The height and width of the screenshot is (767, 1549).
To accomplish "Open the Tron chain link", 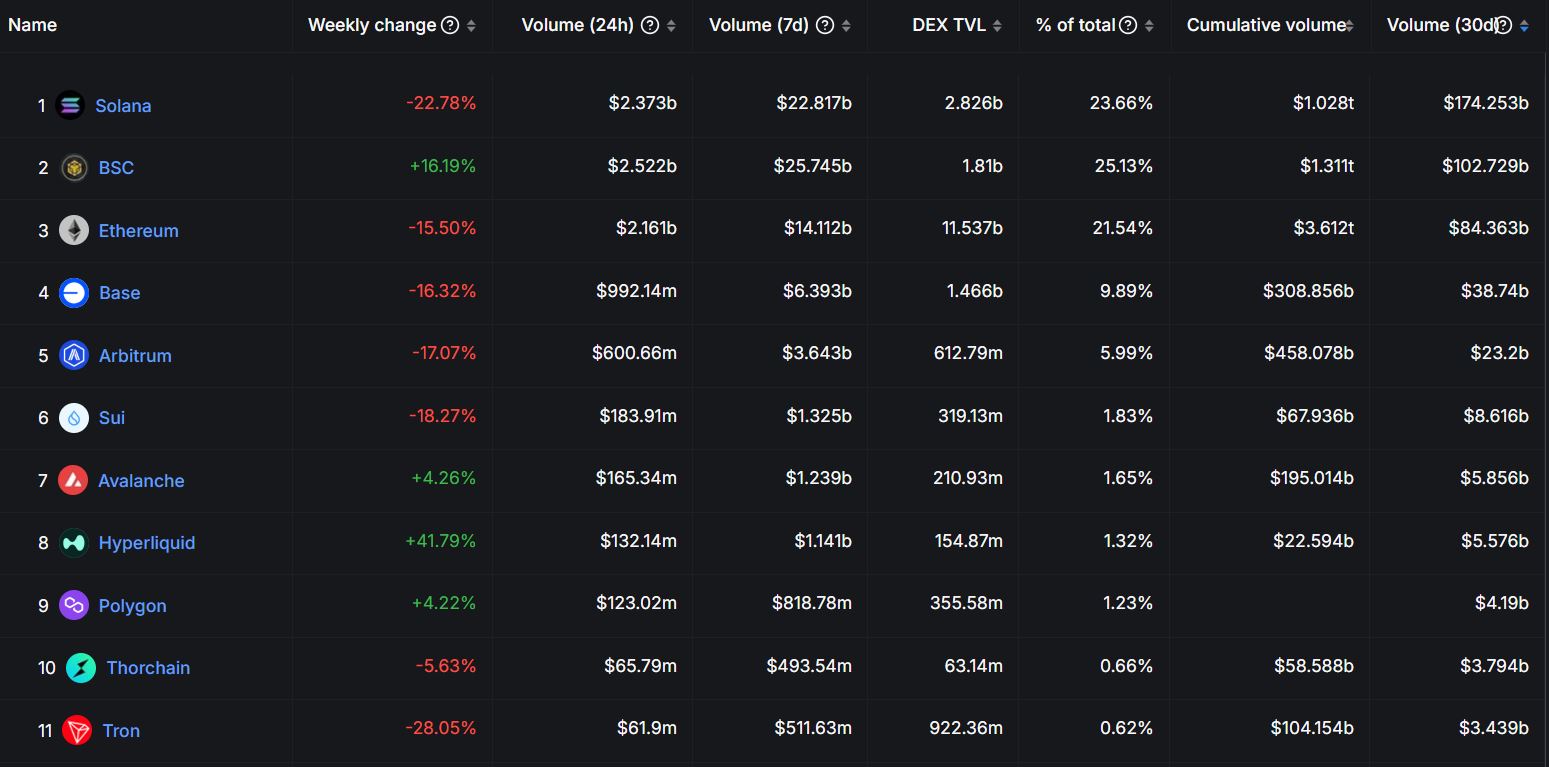I will [x=121, y=730].
